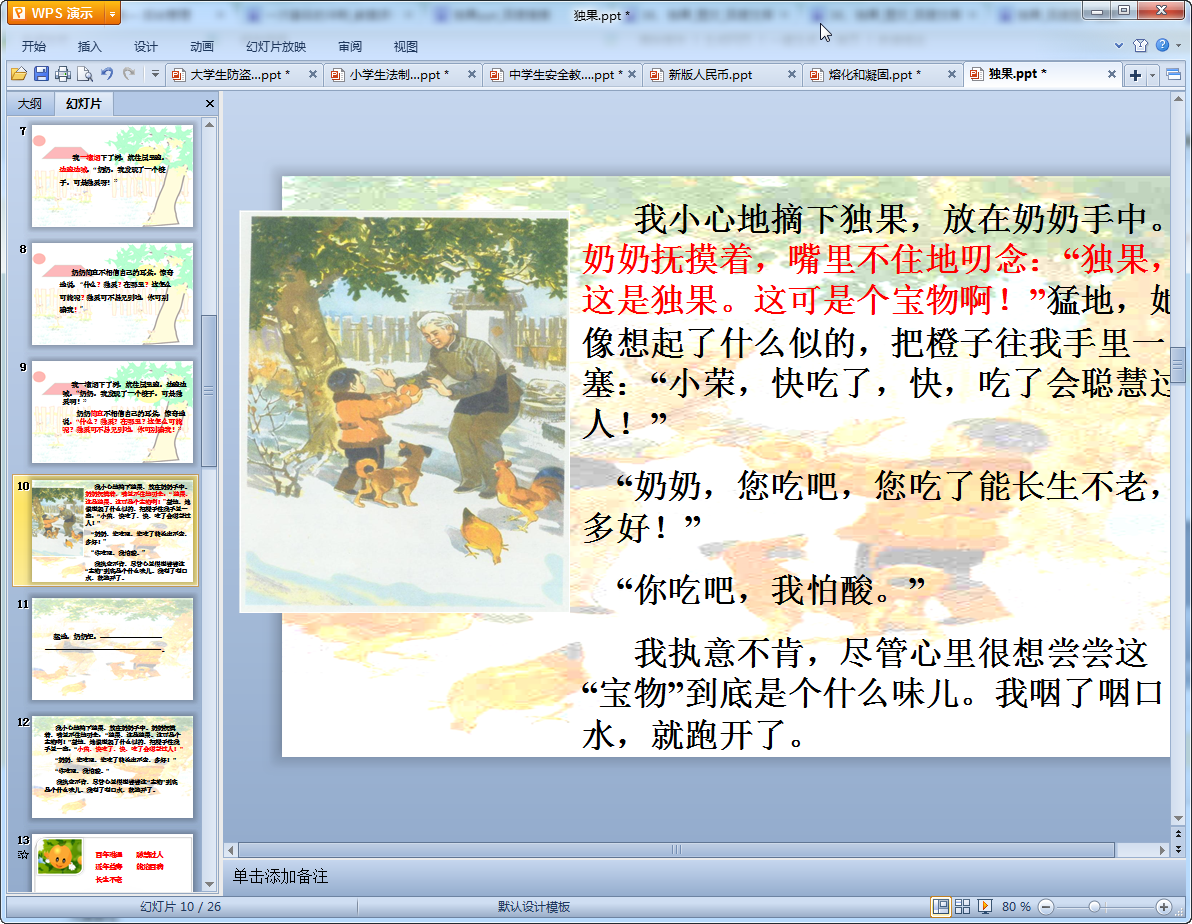Click the ribbon collapse chevron icon
This screenshot has width=1192, height=924.
pyautogui.click(x=1118, y=46)
